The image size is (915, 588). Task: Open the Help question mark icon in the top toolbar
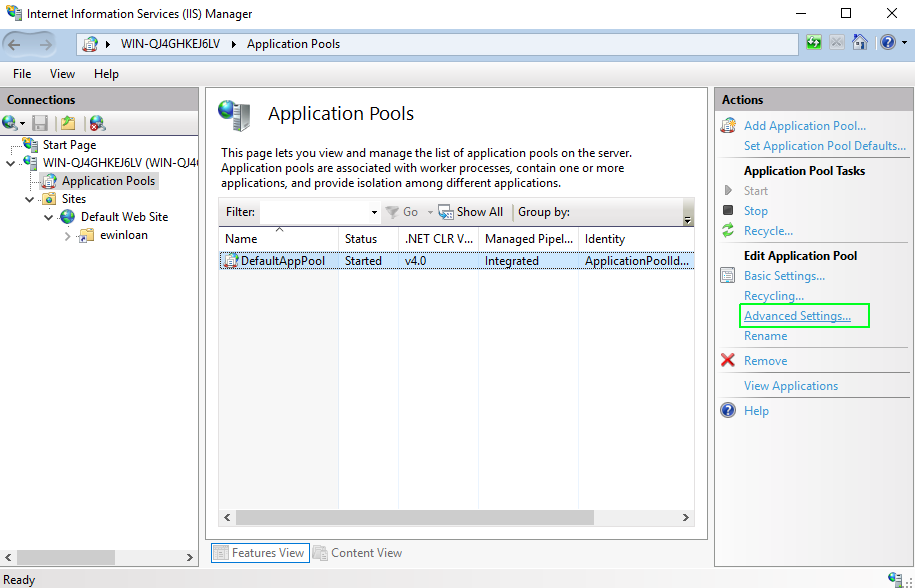[x=888, y=43]
